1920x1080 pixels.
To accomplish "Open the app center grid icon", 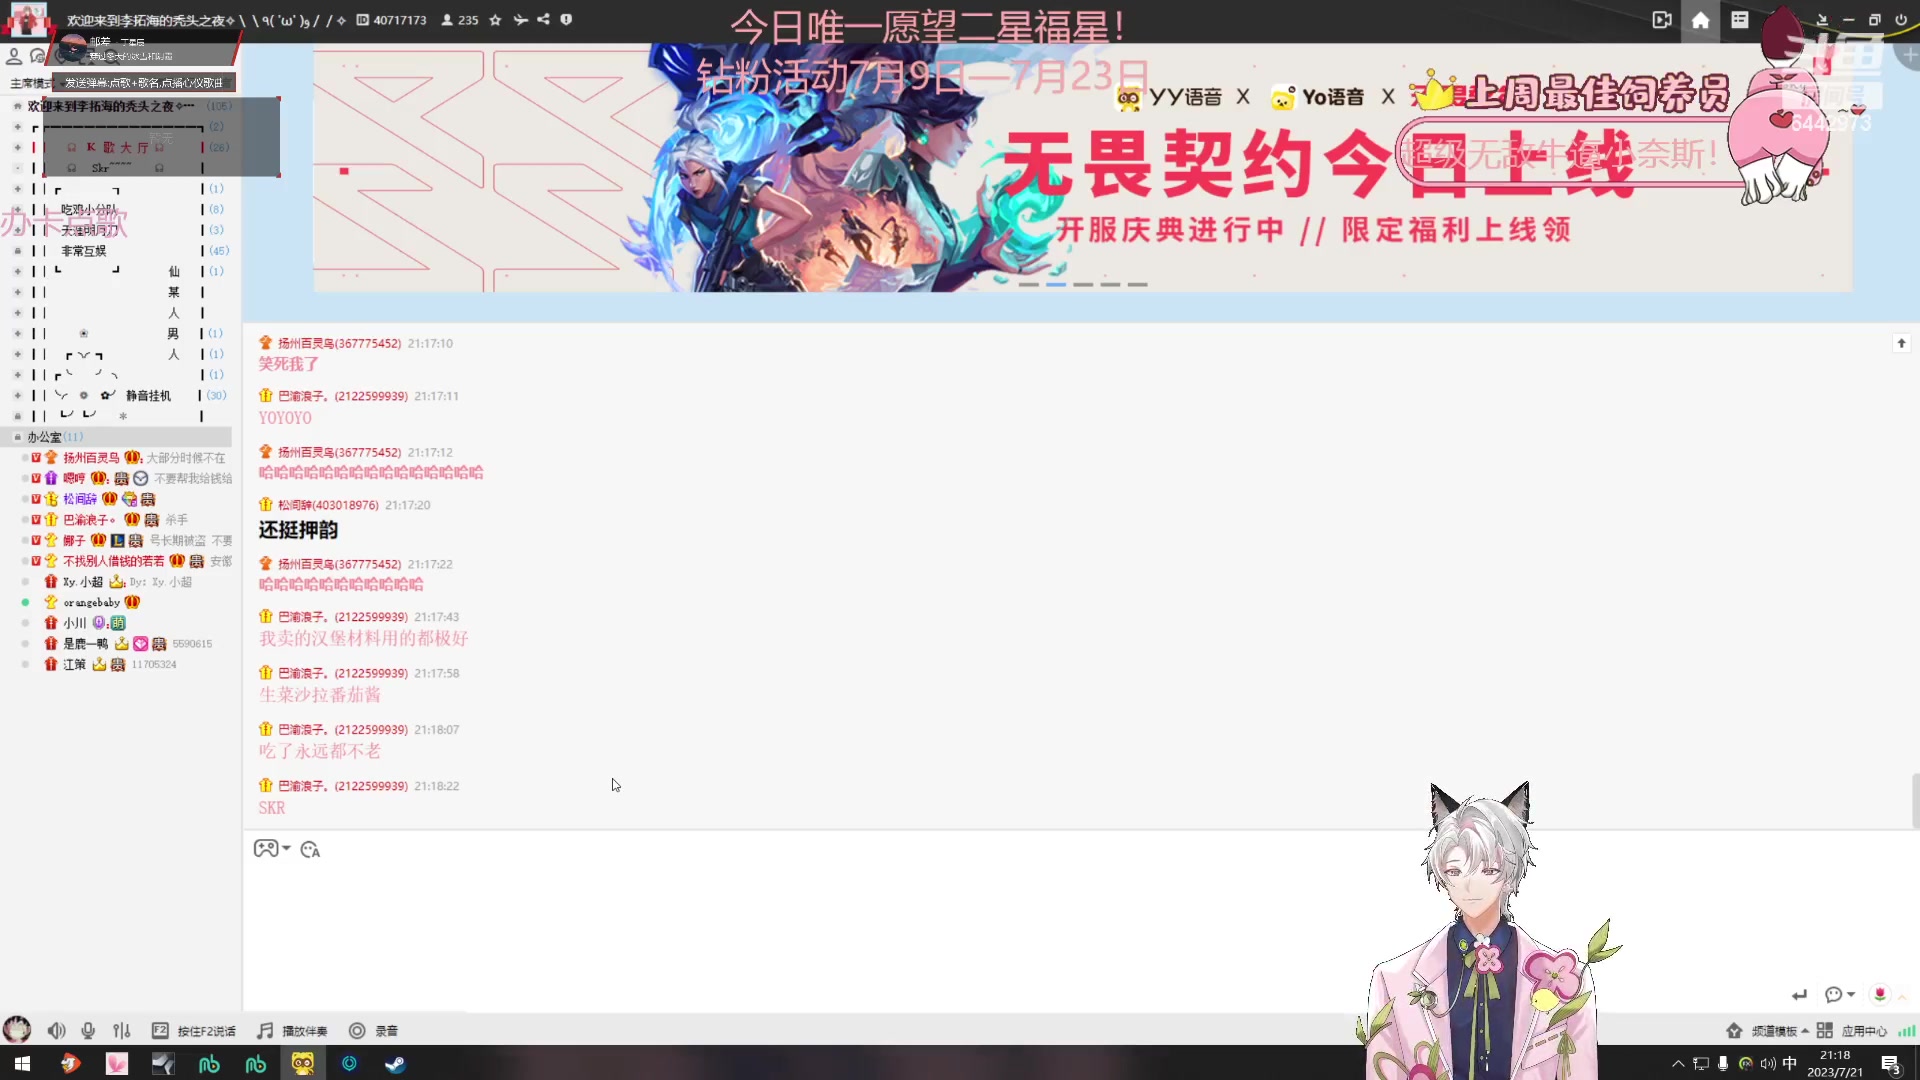I will [x=1825, y=1031].
